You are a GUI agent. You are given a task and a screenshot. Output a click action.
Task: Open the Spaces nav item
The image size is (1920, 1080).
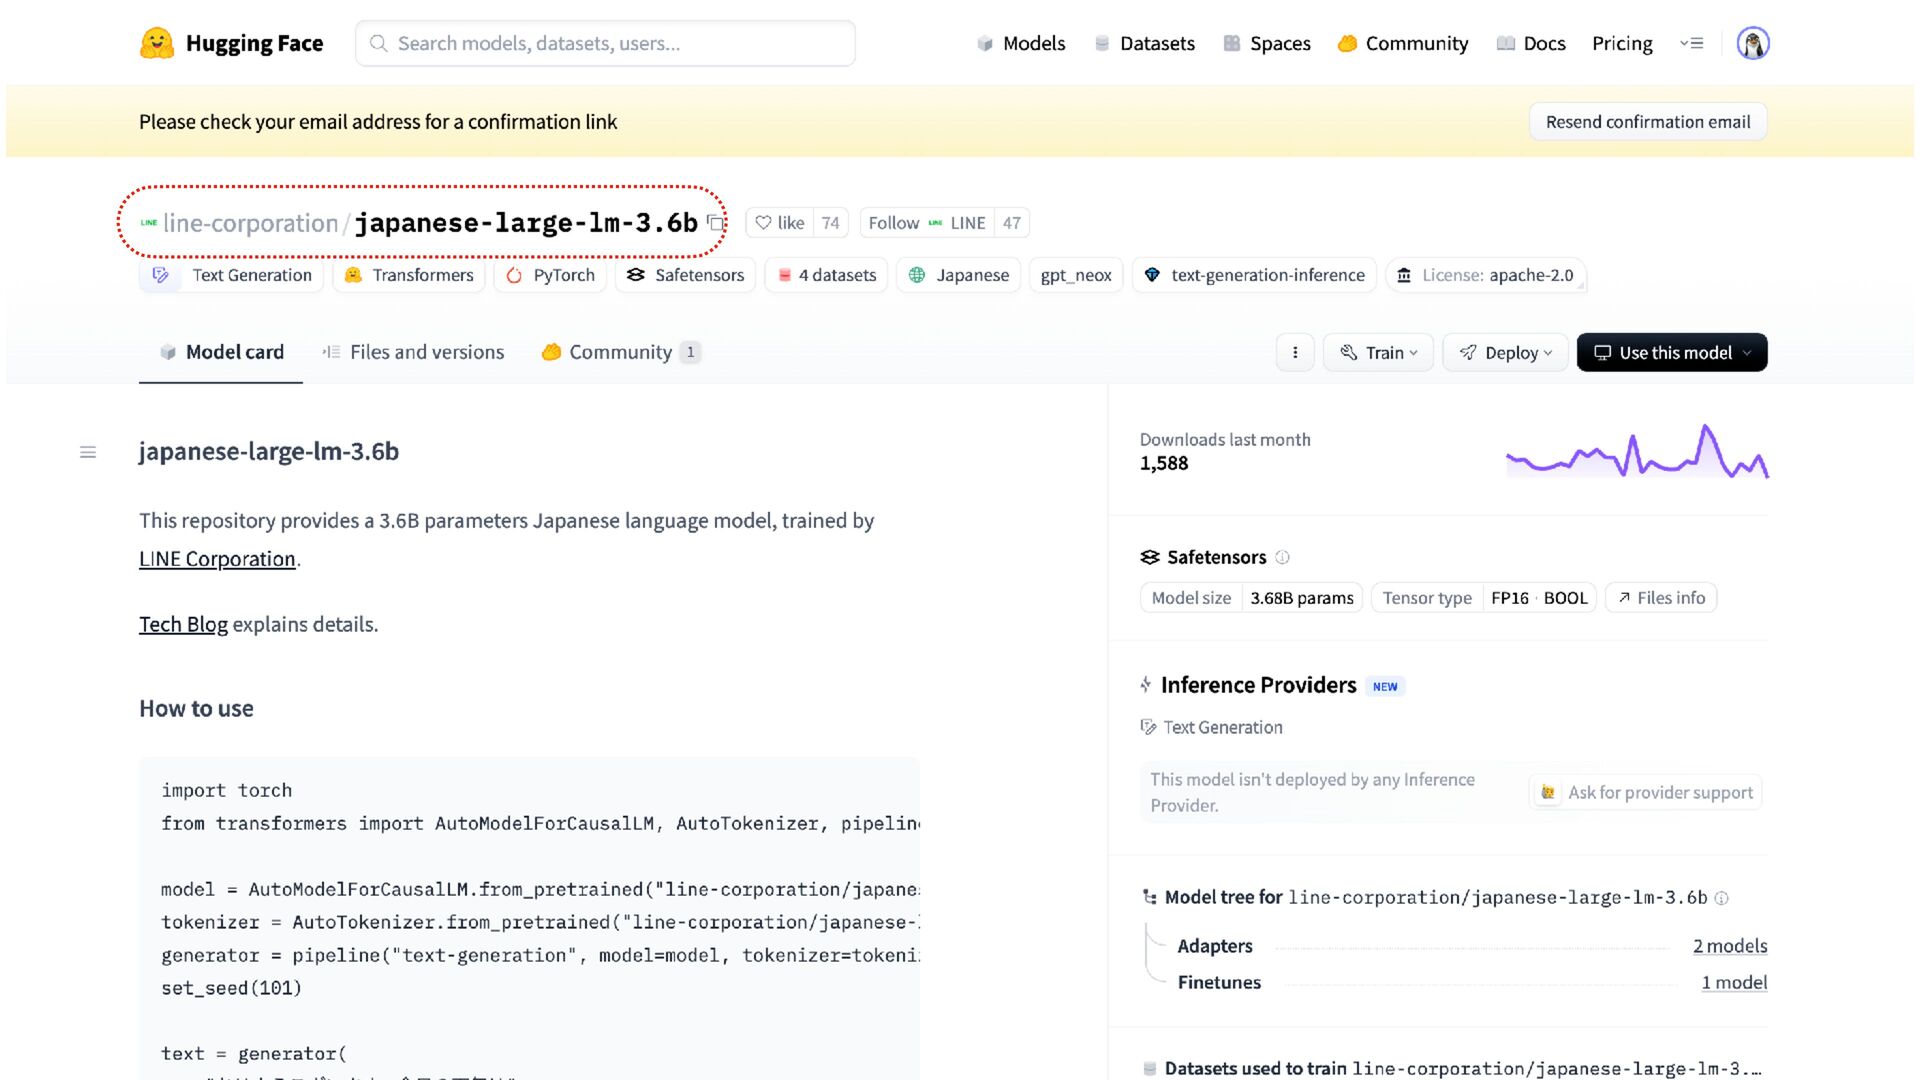point(1267,43)
